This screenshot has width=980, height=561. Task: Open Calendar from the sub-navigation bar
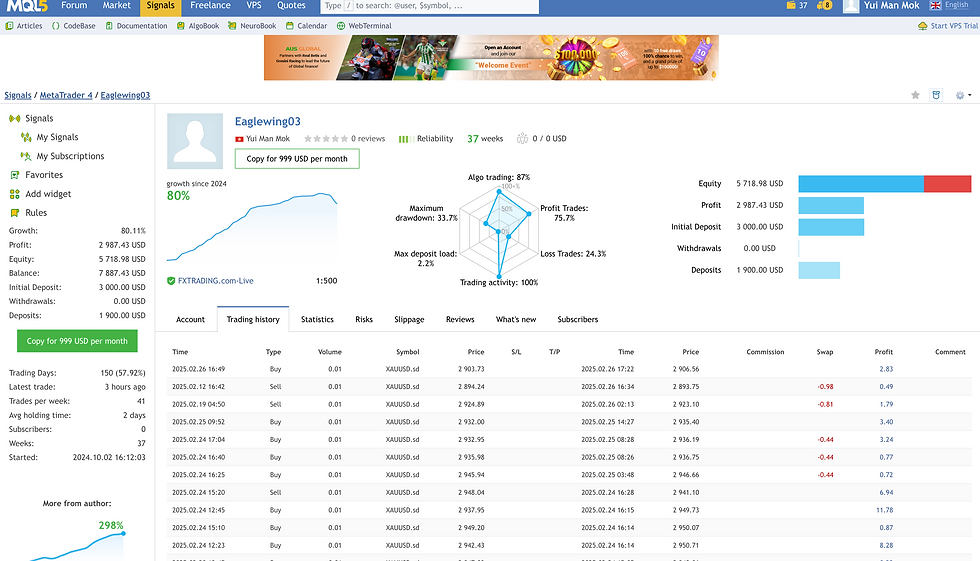click(x=306, y=26)
